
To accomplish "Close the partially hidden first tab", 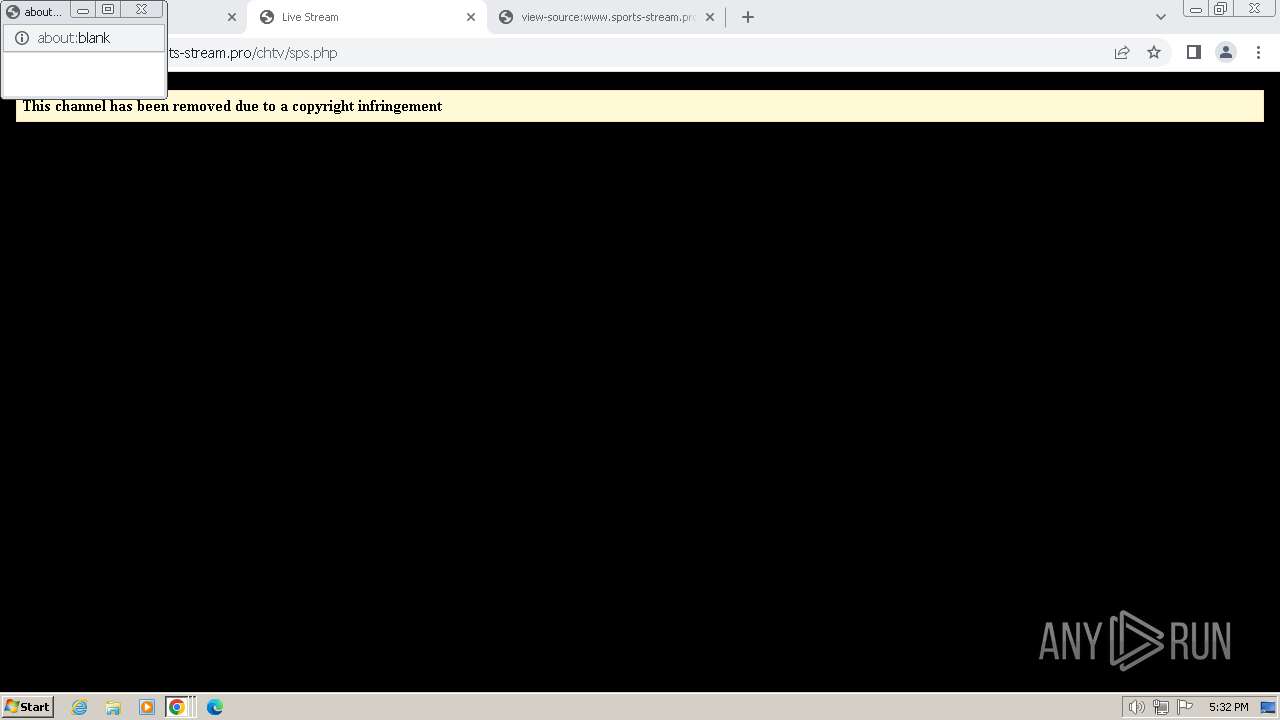I will tap(232, 17).
